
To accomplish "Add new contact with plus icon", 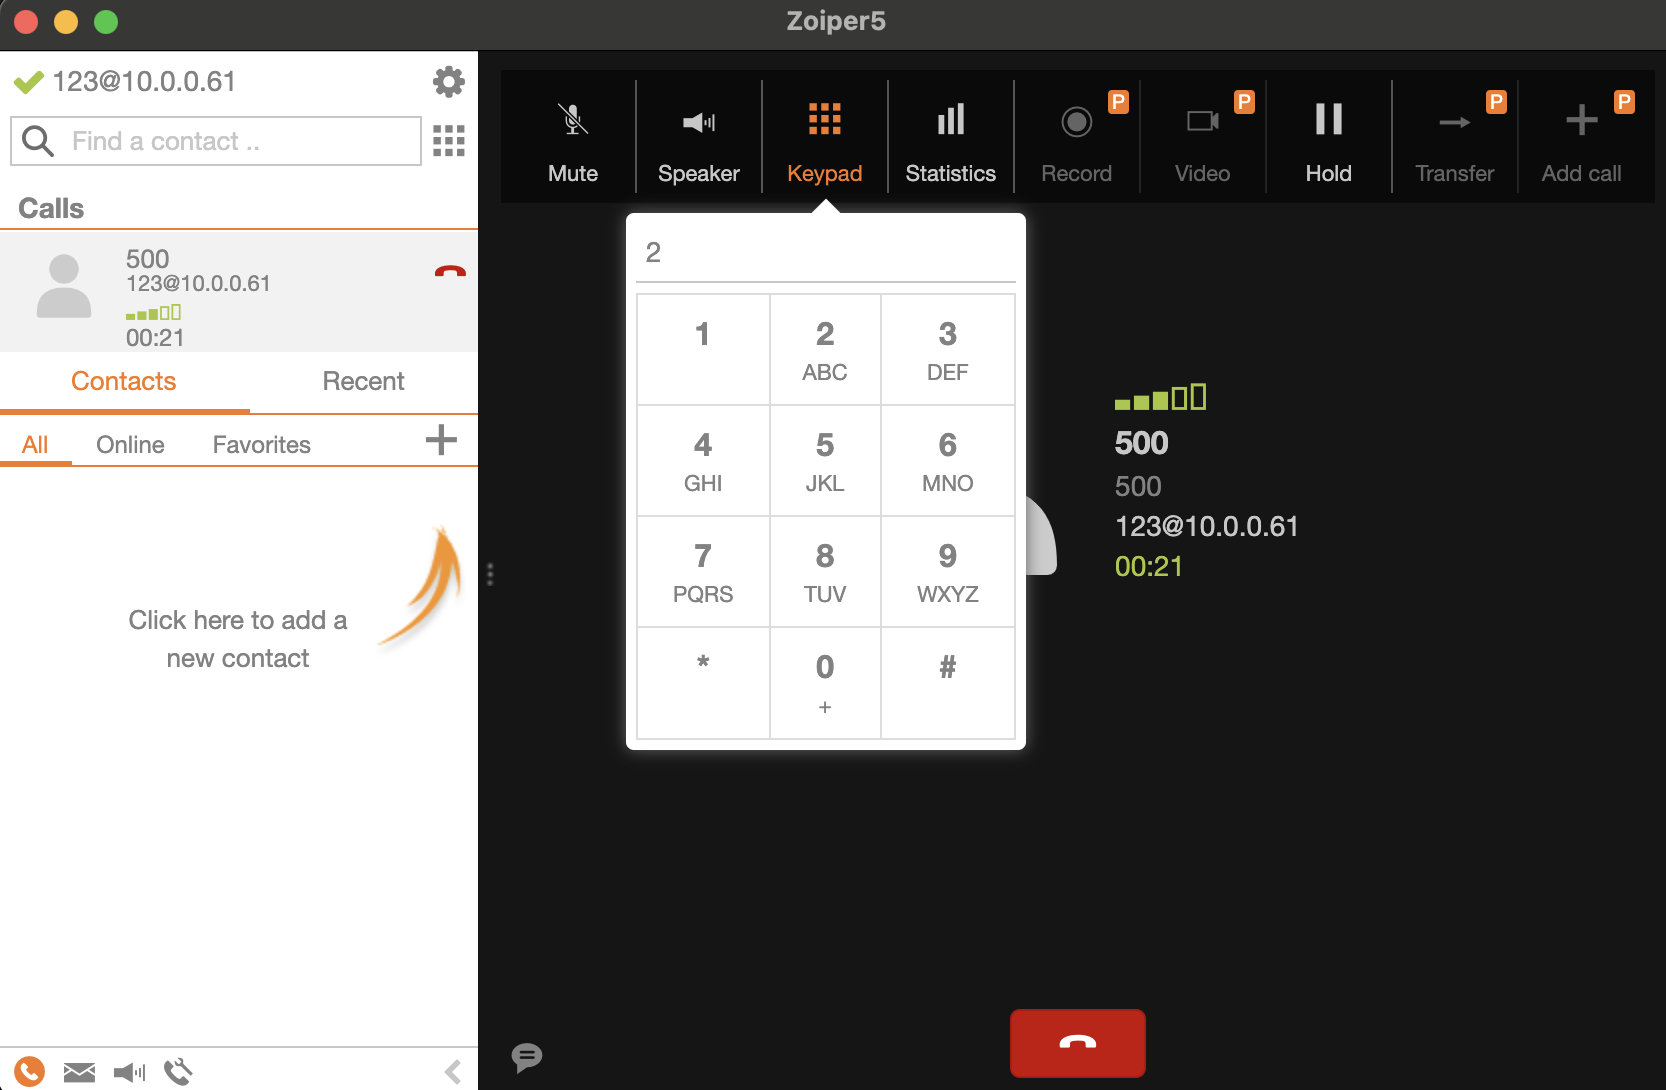I will (x=441, y=440).
